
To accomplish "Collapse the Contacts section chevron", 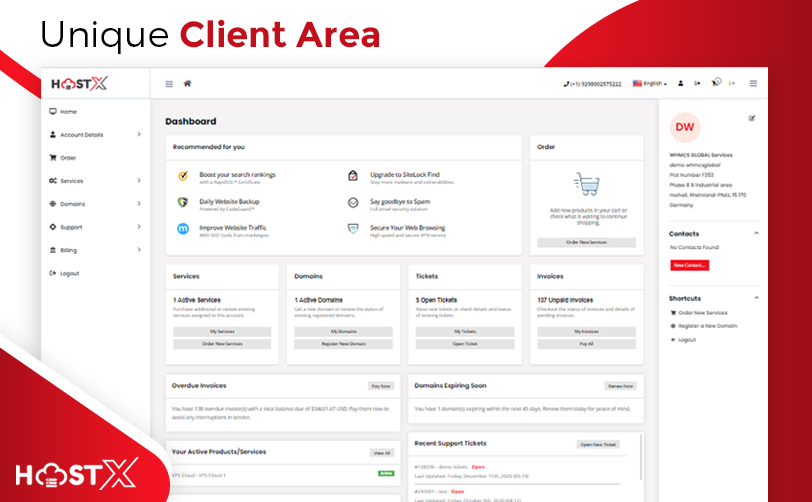I will (x=756, y=233).
